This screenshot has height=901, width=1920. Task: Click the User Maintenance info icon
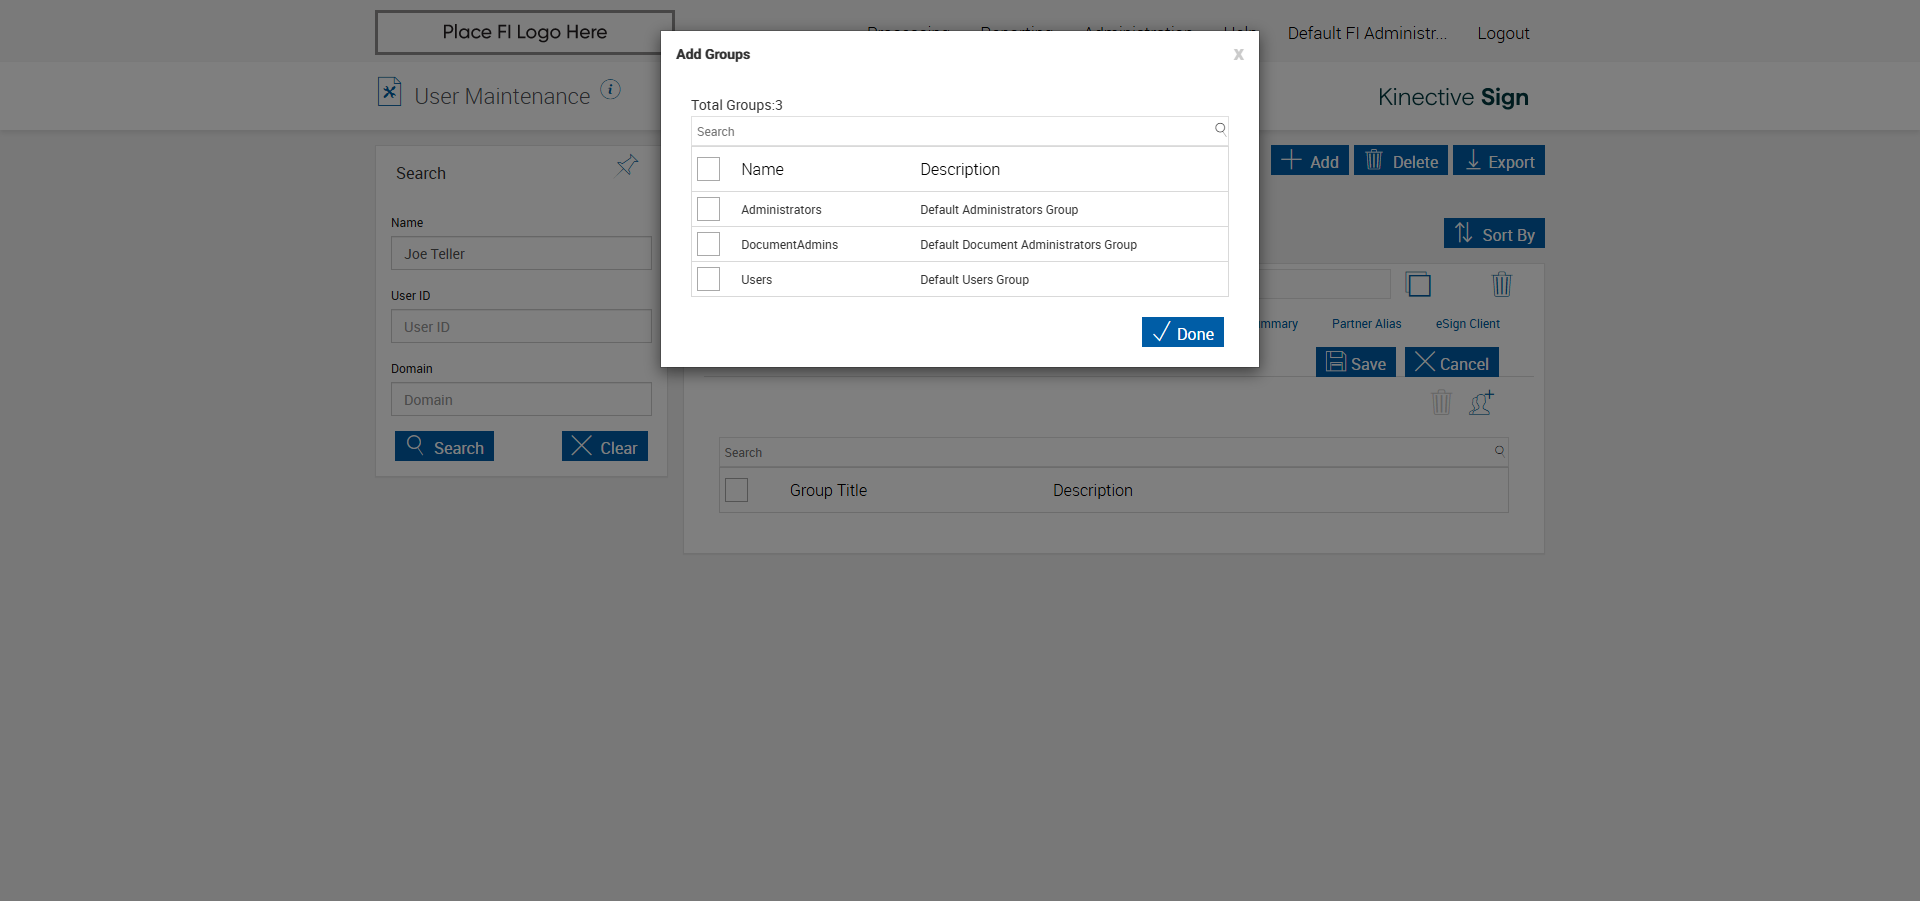coord(610,90)
